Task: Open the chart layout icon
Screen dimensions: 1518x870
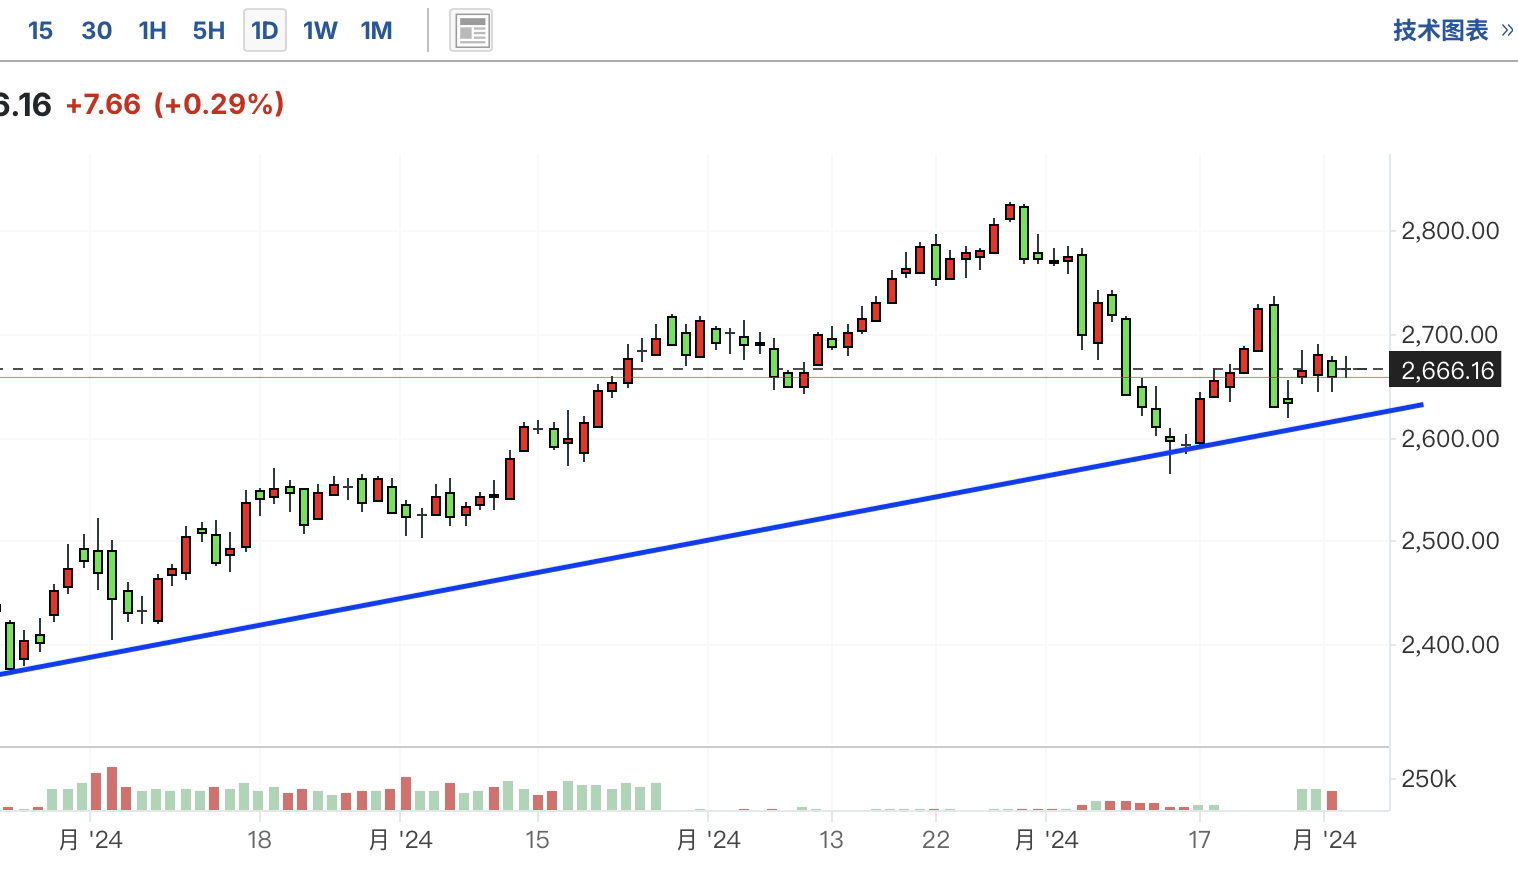Action: point(471,31)
